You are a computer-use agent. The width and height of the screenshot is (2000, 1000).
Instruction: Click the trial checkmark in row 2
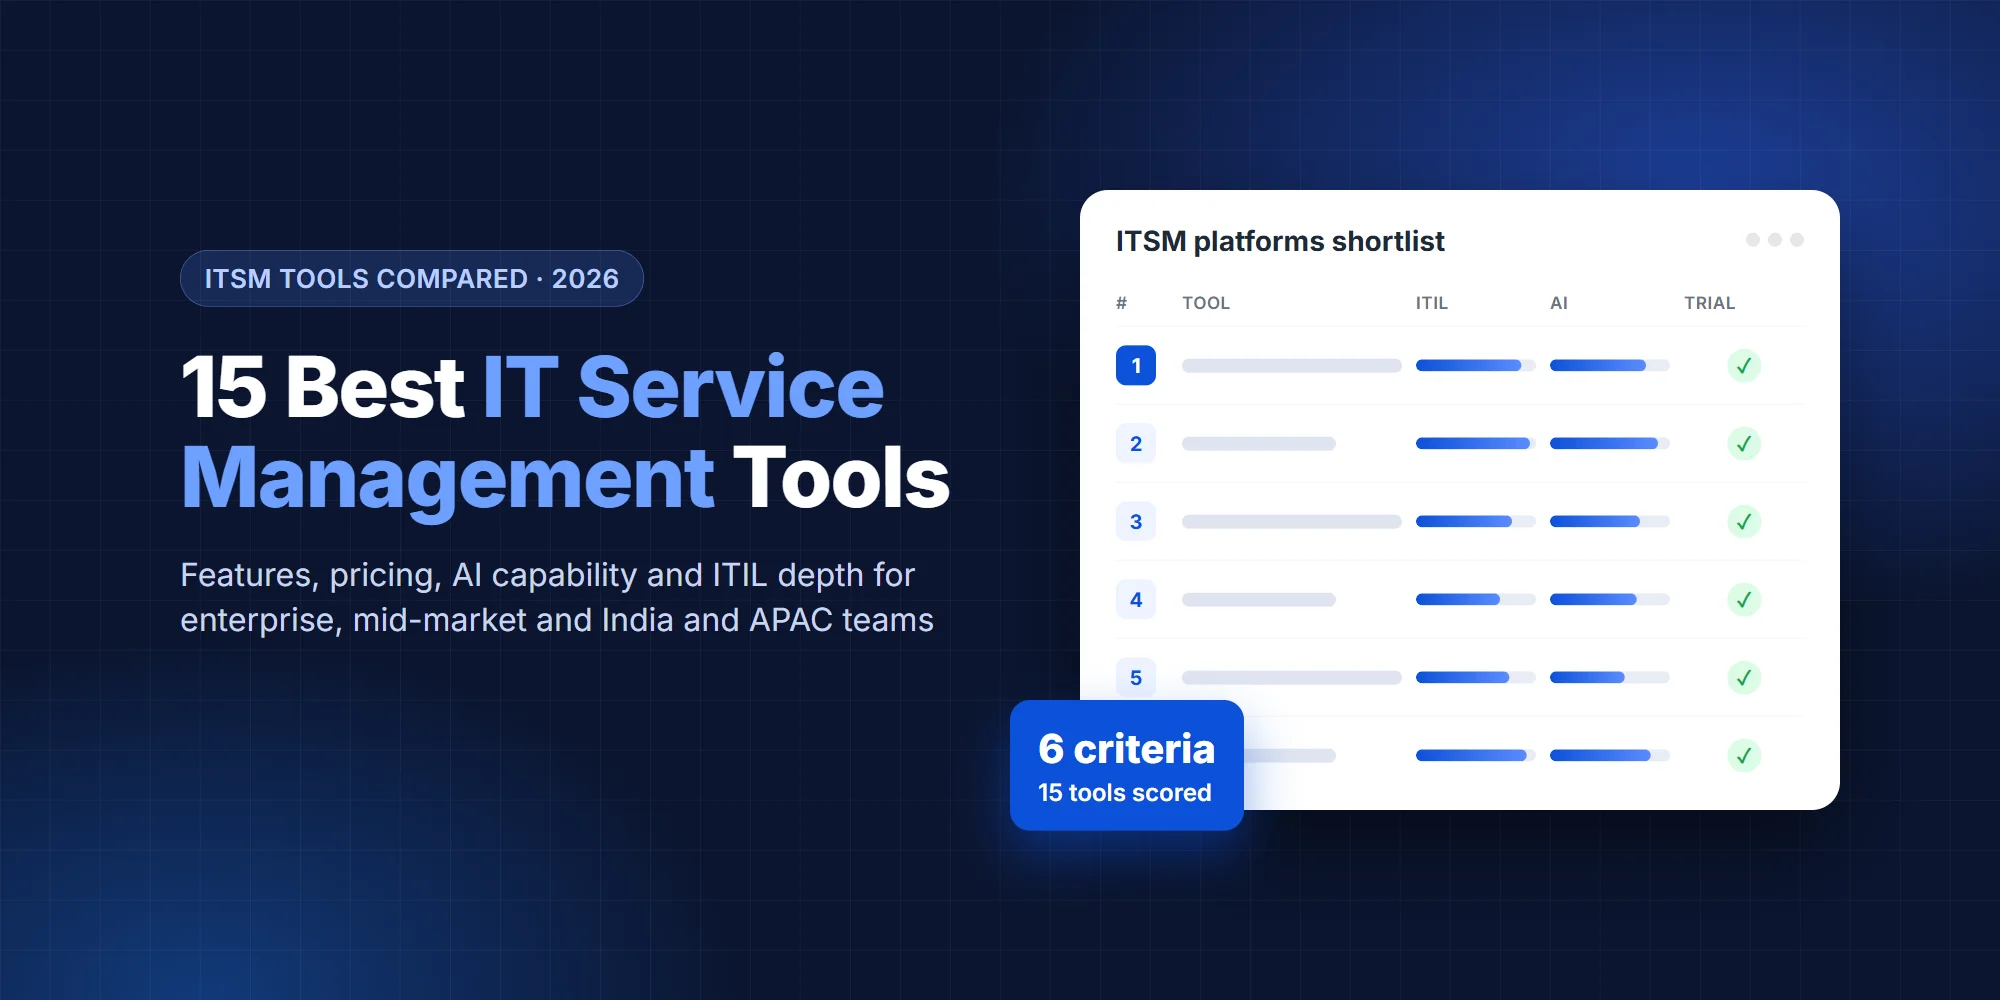coord(1744,444)
